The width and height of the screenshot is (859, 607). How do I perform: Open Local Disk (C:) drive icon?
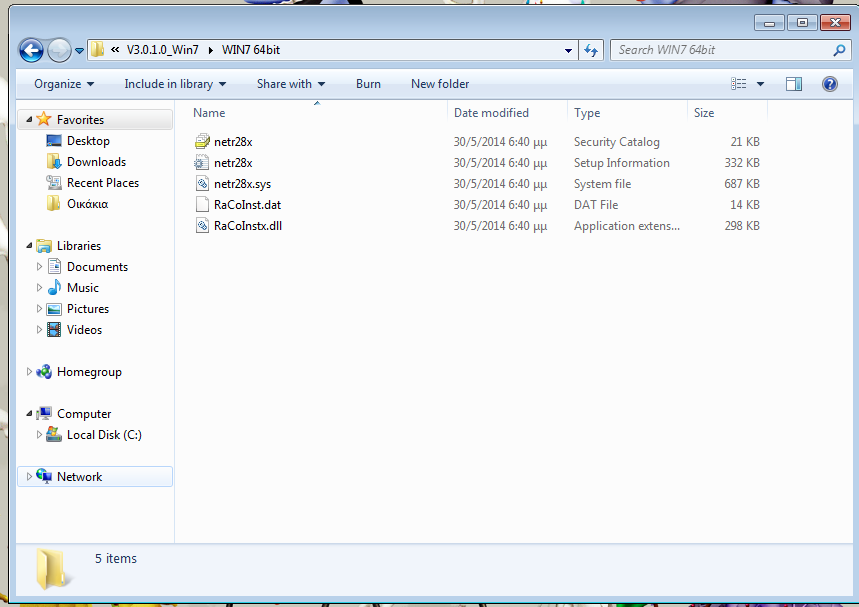[x=54, y=434]
